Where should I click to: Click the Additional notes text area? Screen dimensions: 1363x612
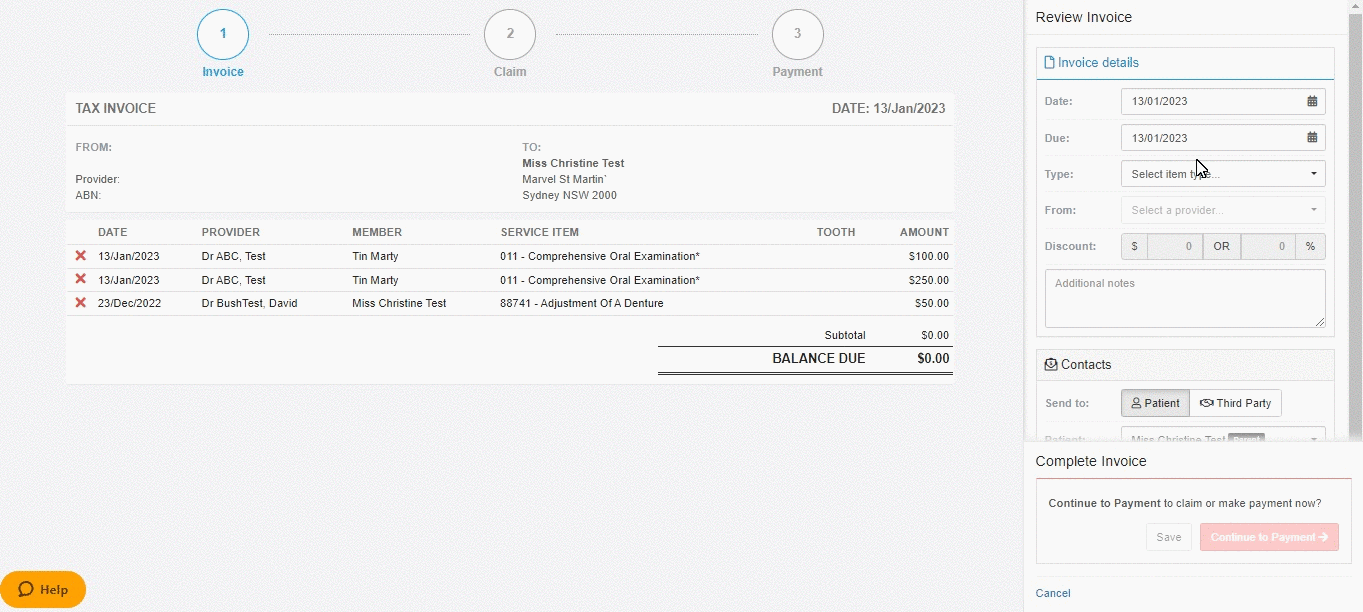(x=1185, y=298)
